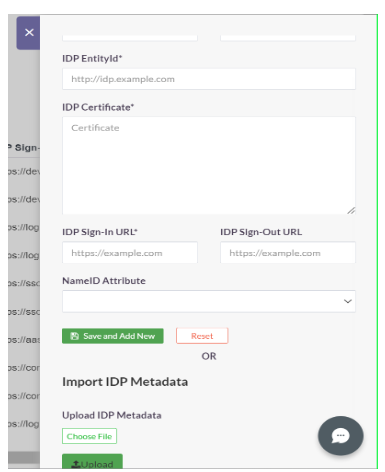Screen dimensions: 385x472
Task: Click the horizontal scrollbar at bottom left
Action: click(24, 457)
